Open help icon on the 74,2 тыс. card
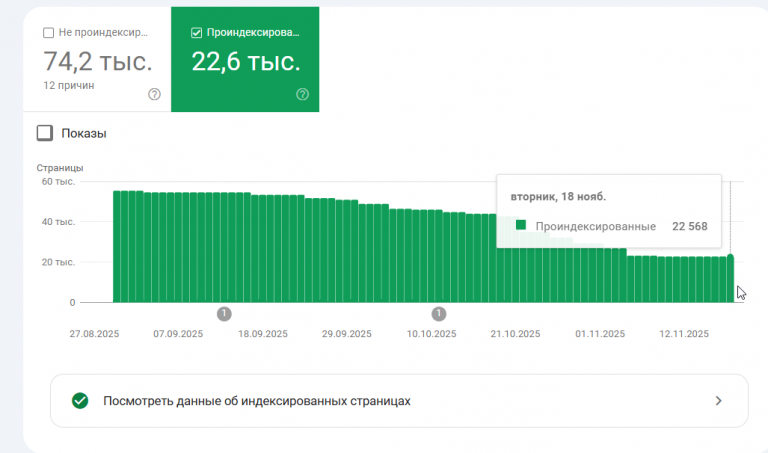The height and width of the screenshot is (453, 768). point(154,94)
